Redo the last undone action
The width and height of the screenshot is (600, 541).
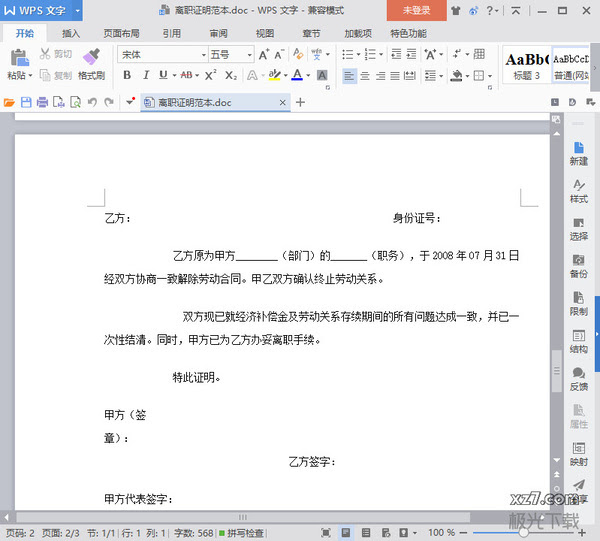tap(109, 102)
